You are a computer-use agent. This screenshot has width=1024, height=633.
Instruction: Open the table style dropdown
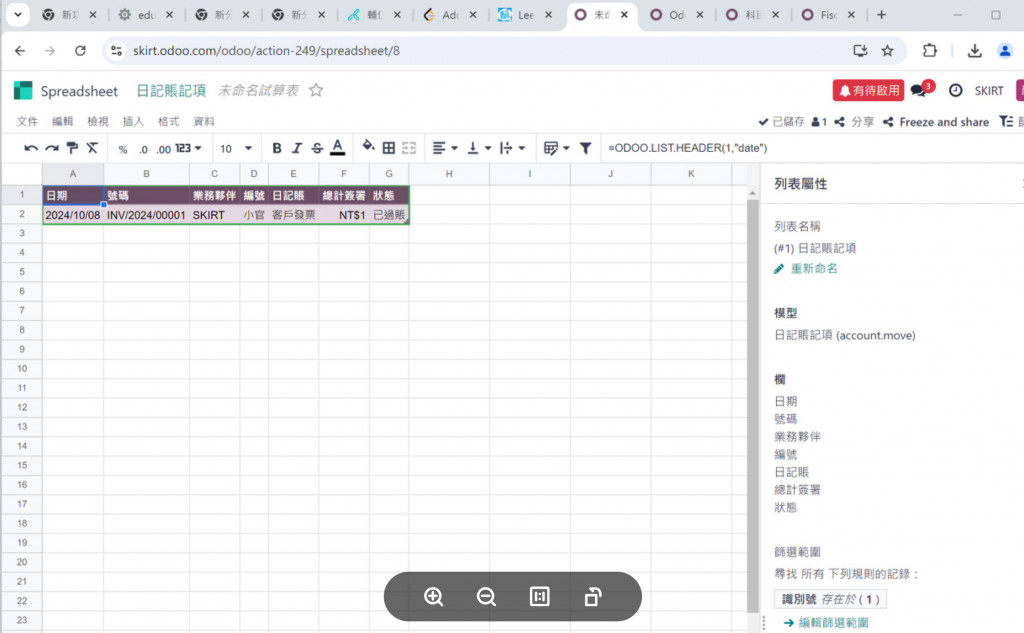point(556,148)
